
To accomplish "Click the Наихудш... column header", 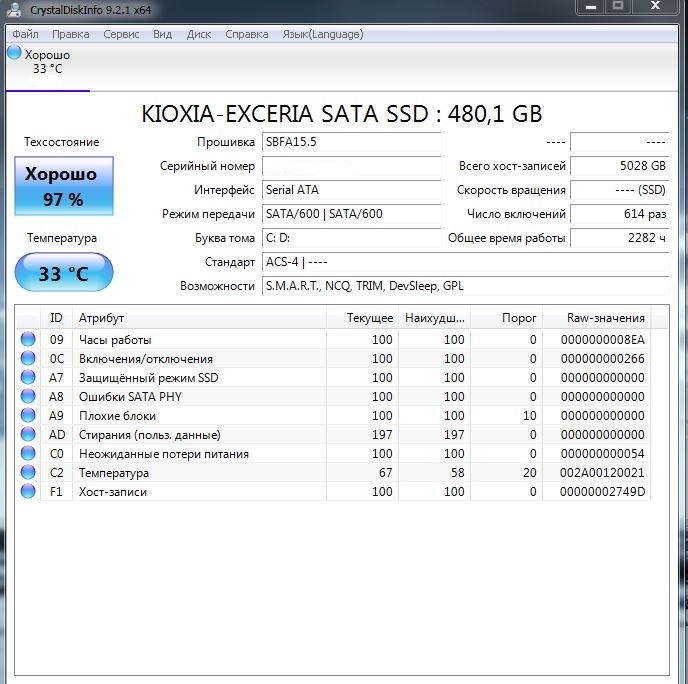I will [434, 318].
